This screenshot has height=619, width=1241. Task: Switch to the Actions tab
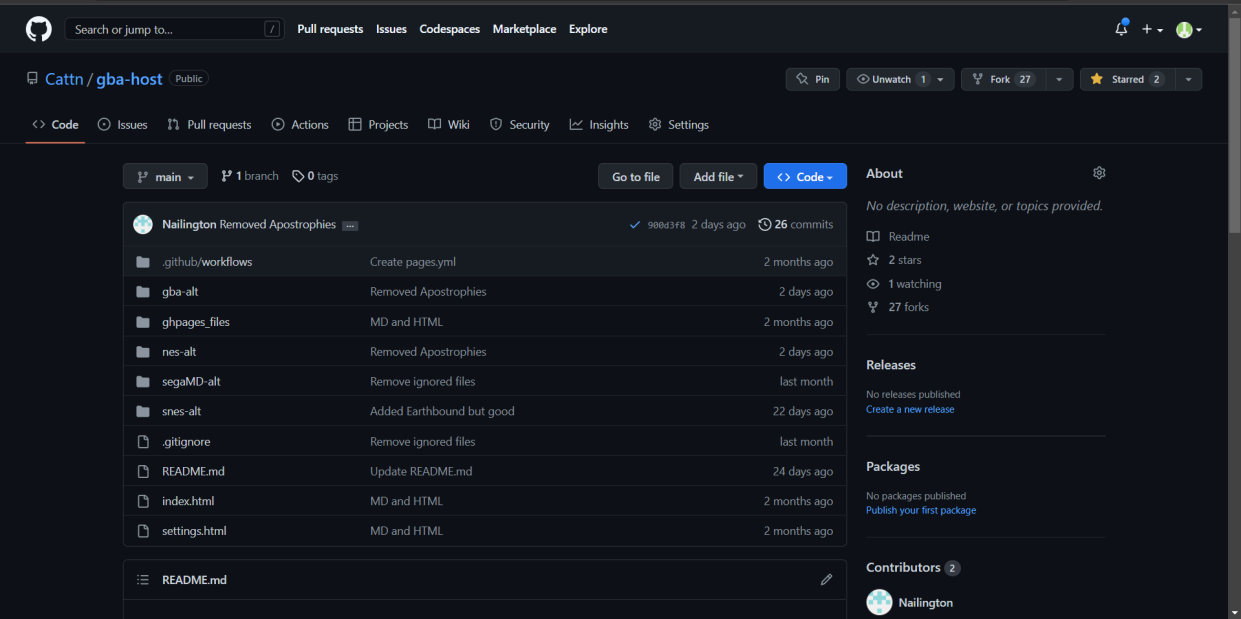tap(300, 124)
